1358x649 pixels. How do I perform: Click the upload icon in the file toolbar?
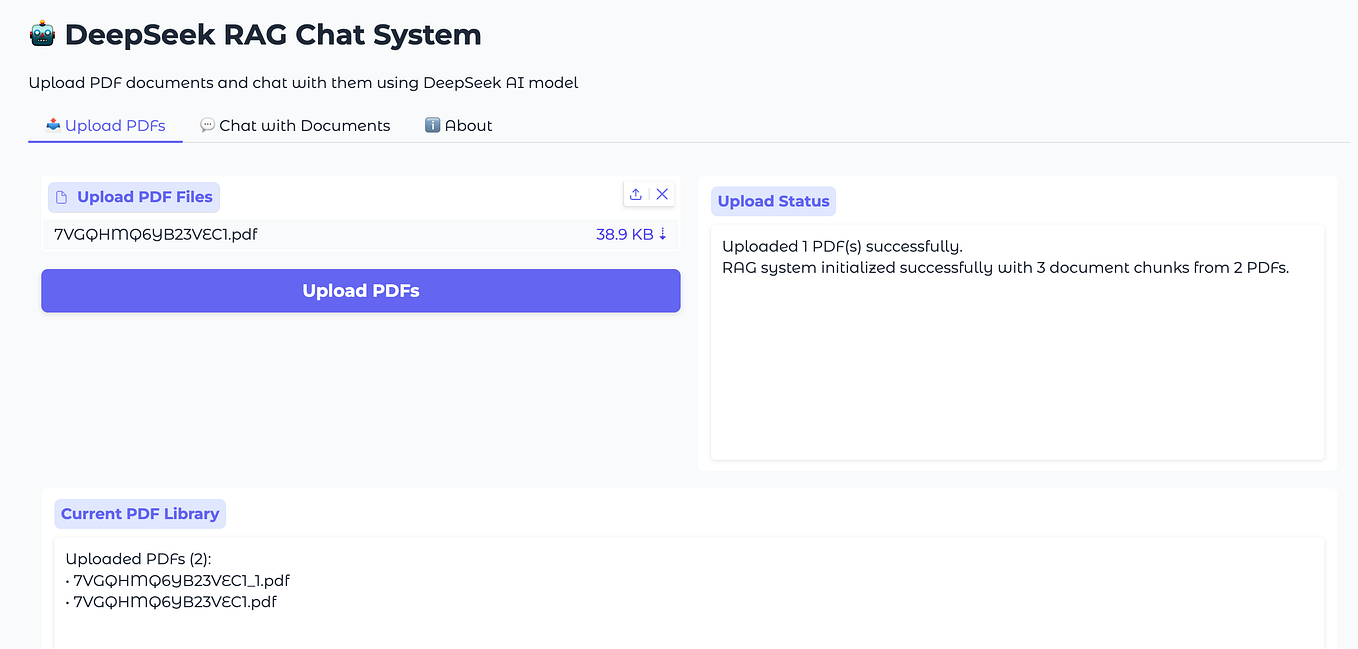[636, 194]
